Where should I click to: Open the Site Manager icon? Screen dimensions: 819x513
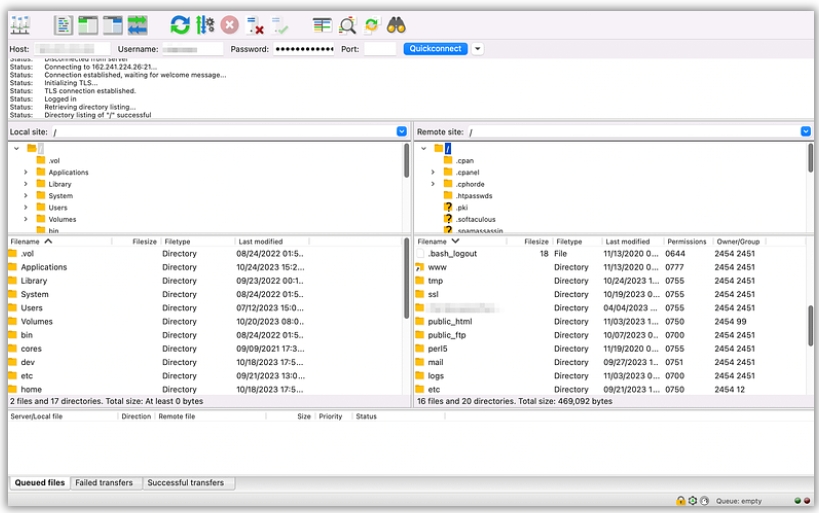tap(20, 25)
